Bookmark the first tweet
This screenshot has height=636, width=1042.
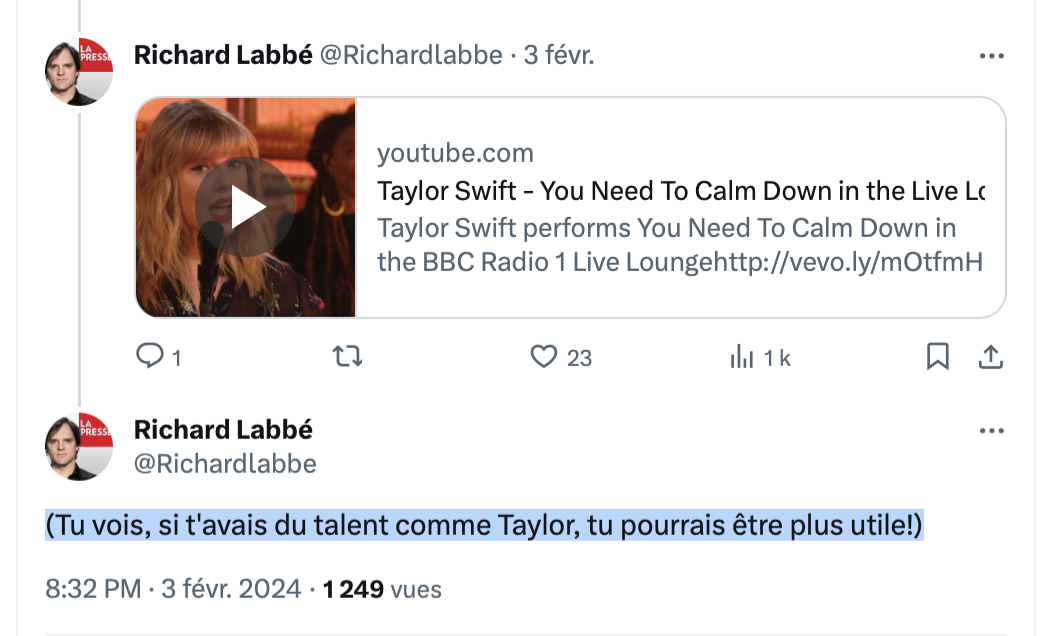point(938,356)
